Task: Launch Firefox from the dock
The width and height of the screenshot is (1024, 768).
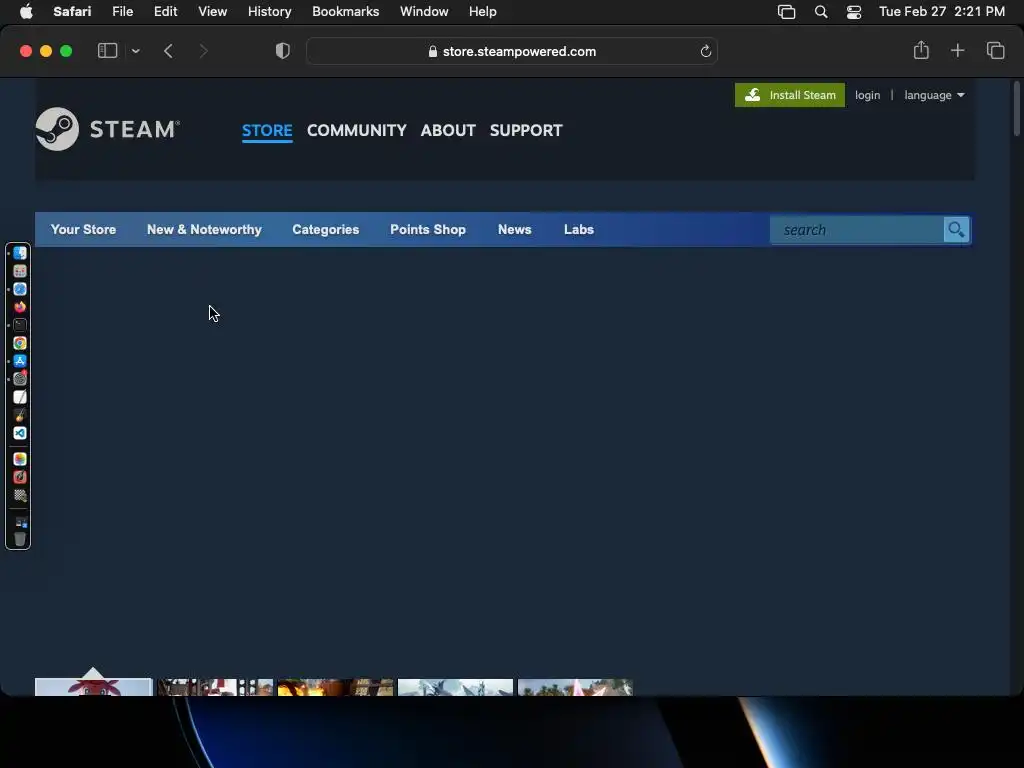Action: click(20, 307)
